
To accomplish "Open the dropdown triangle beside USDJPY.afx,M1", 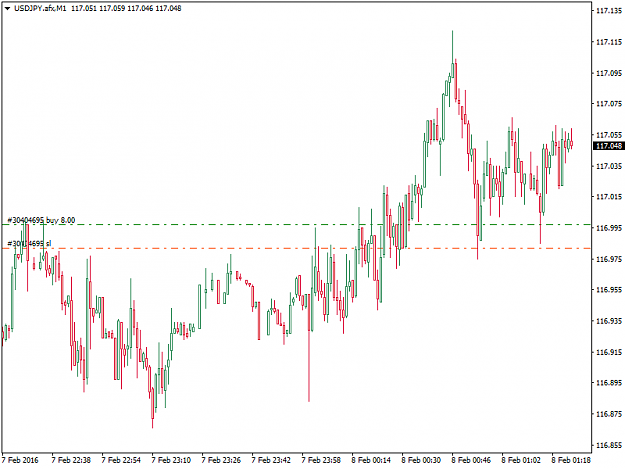I will pyautogui.click(x=8, y=8).
